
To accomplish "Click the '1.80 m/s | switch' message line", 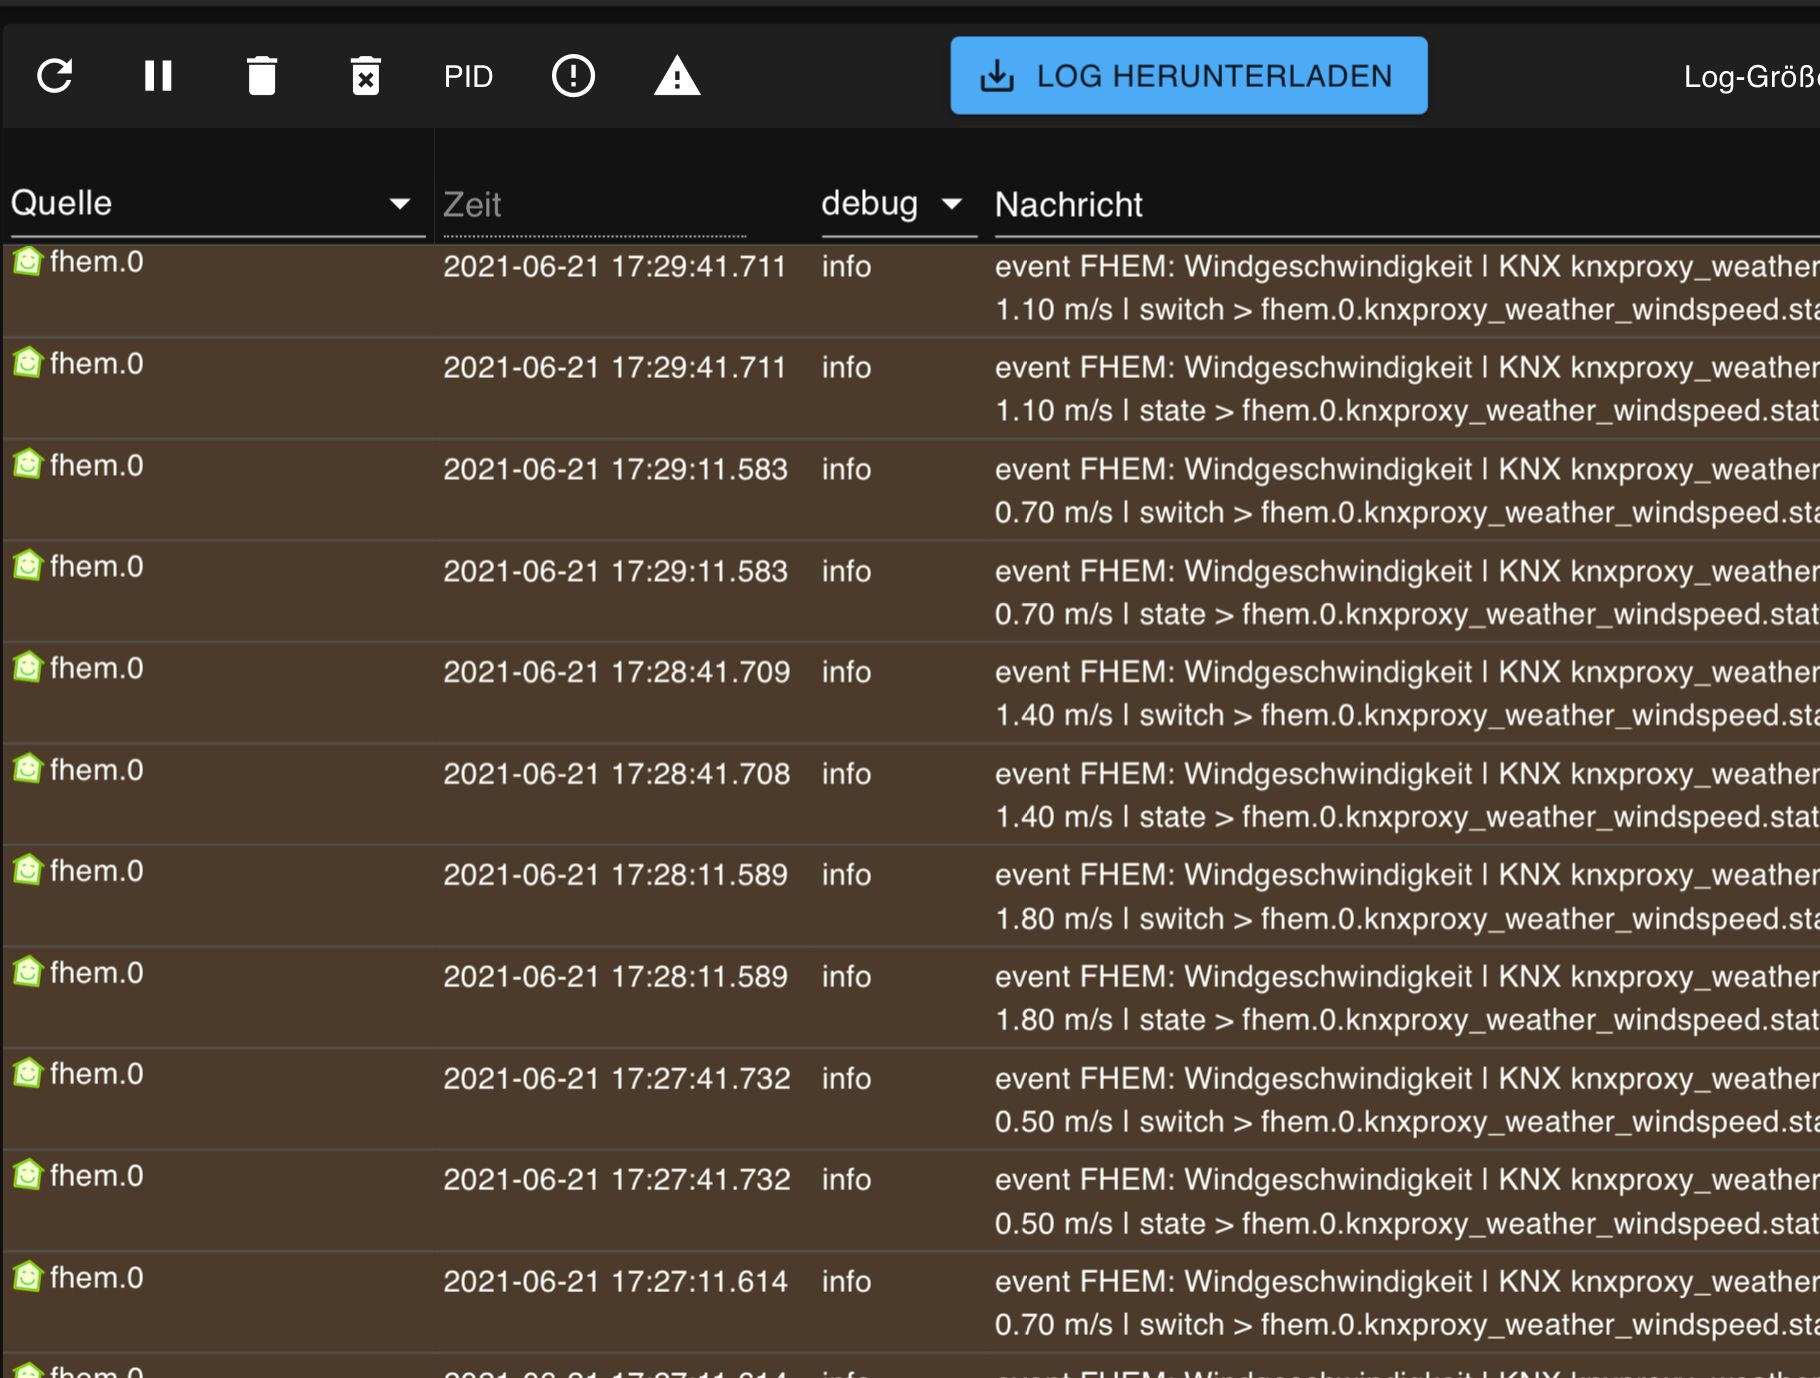I will tap(1407, 919).
